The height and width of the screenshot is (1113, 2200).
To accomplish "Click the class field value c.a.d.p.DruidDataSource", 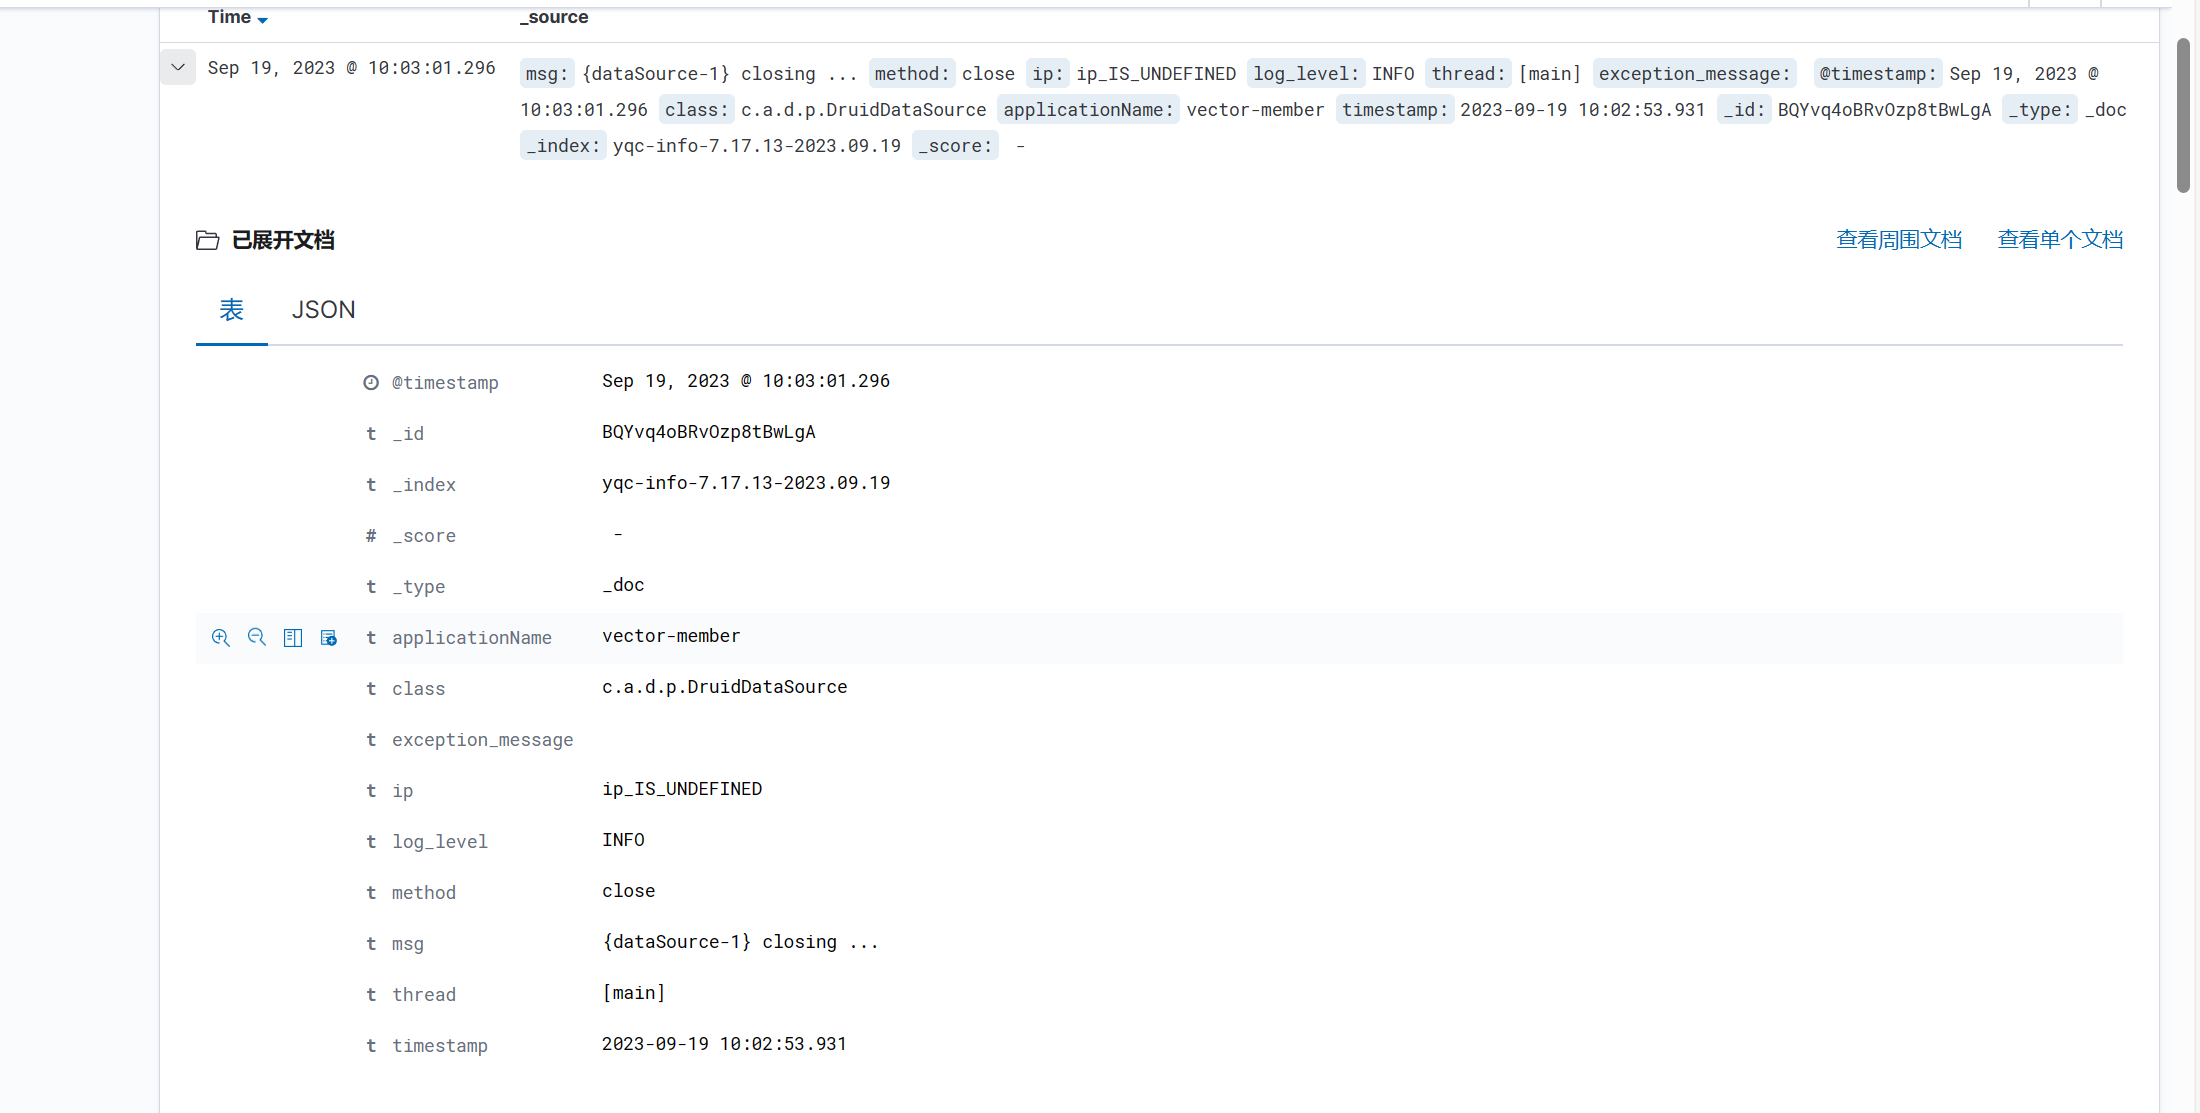I will tap(724, 687).
